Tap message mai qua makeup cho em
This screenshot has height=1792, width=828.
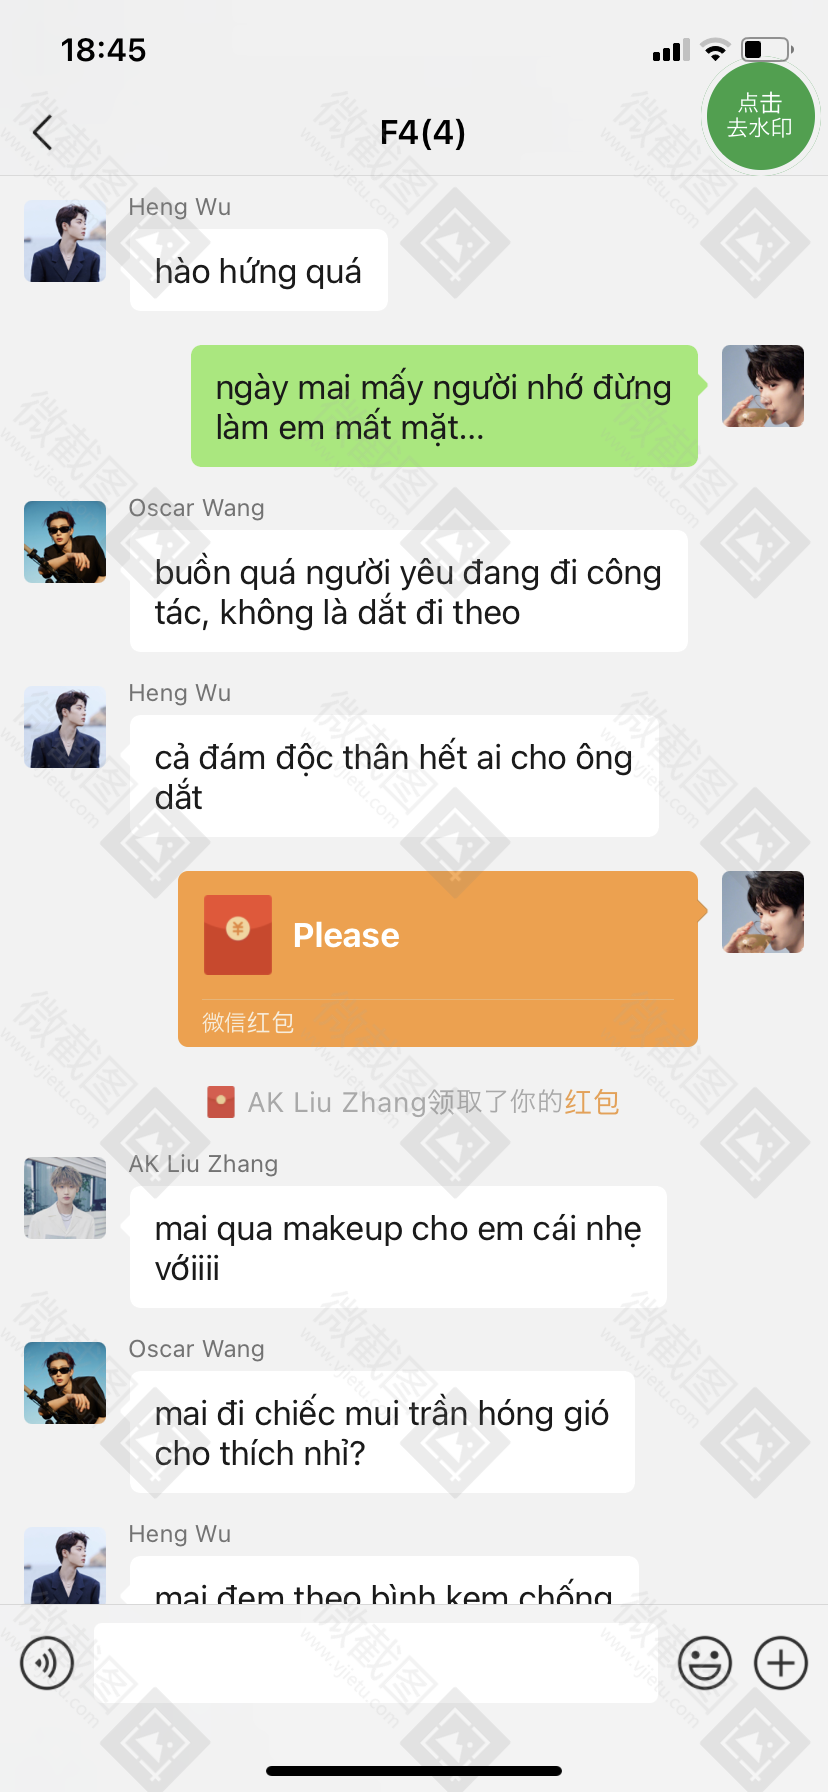(x=398, y=1247)
